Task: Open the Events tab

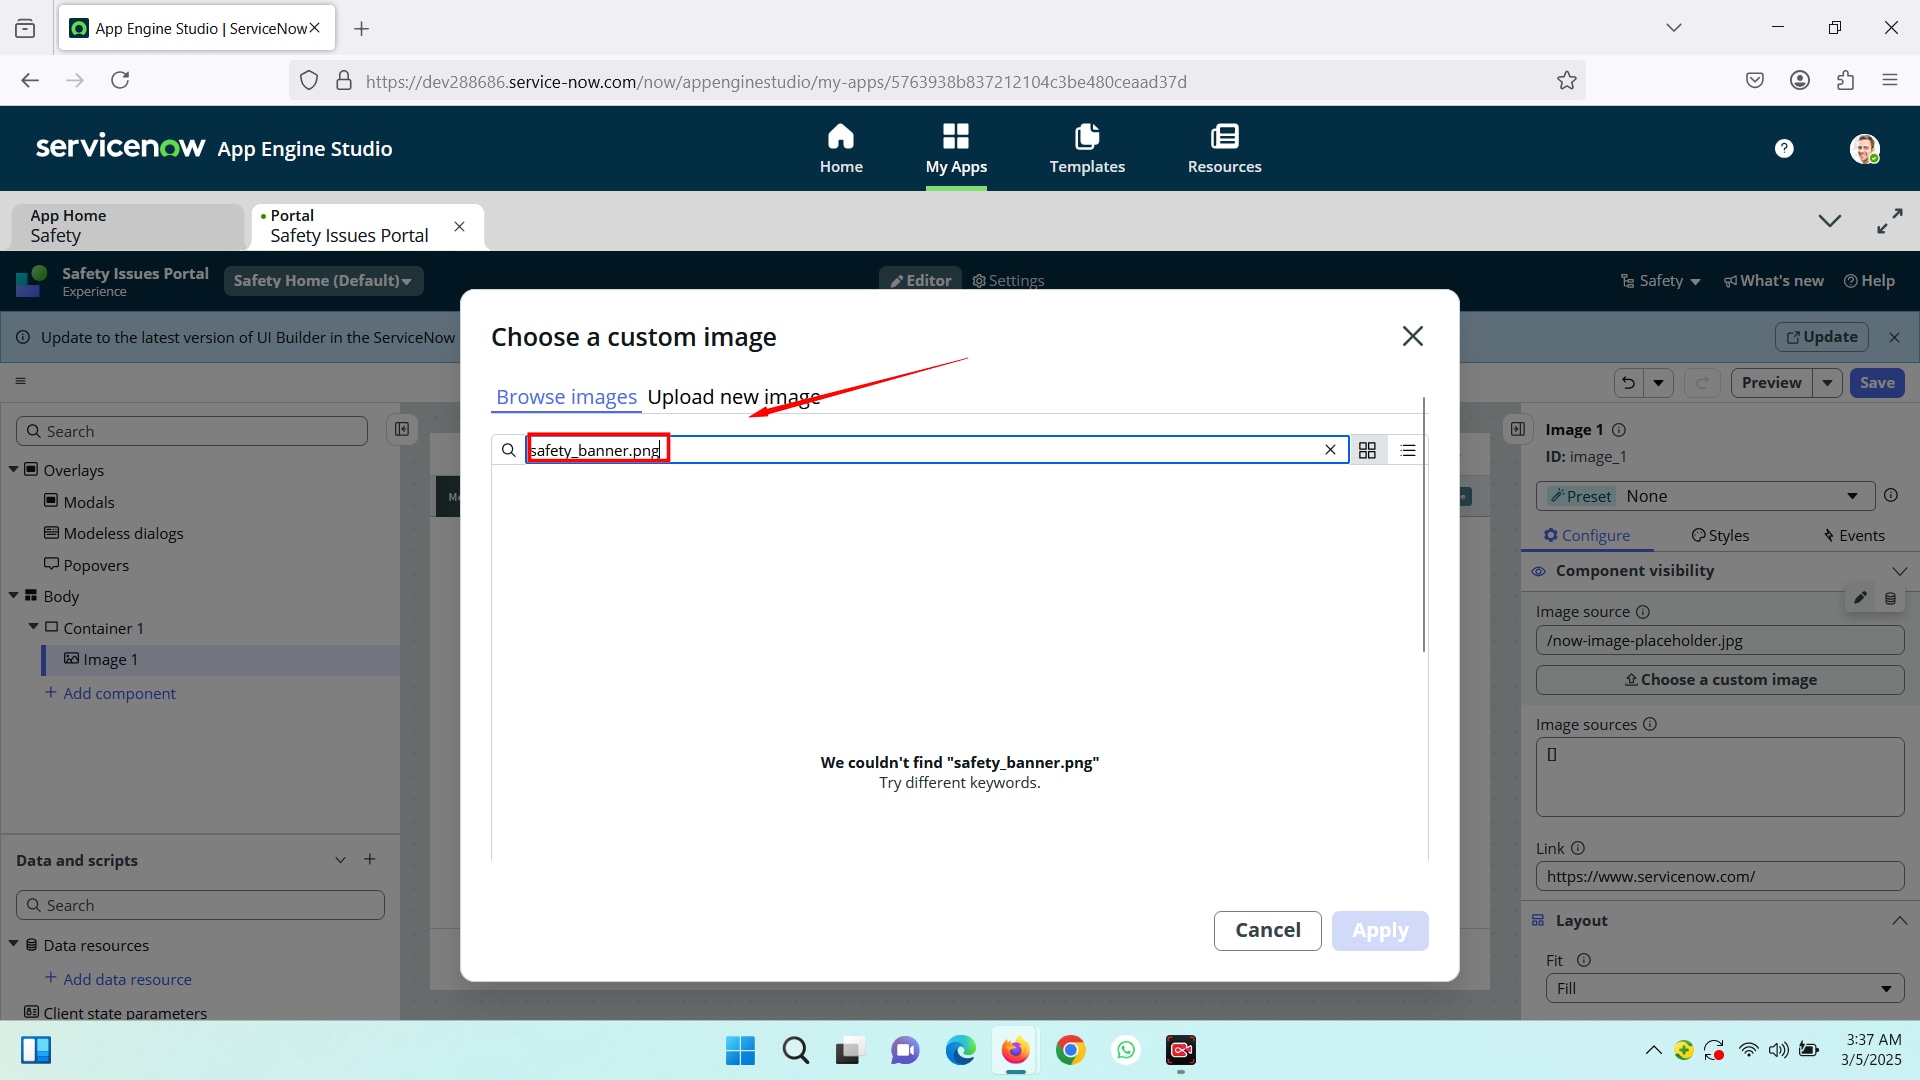Action: pos(1854,536)
